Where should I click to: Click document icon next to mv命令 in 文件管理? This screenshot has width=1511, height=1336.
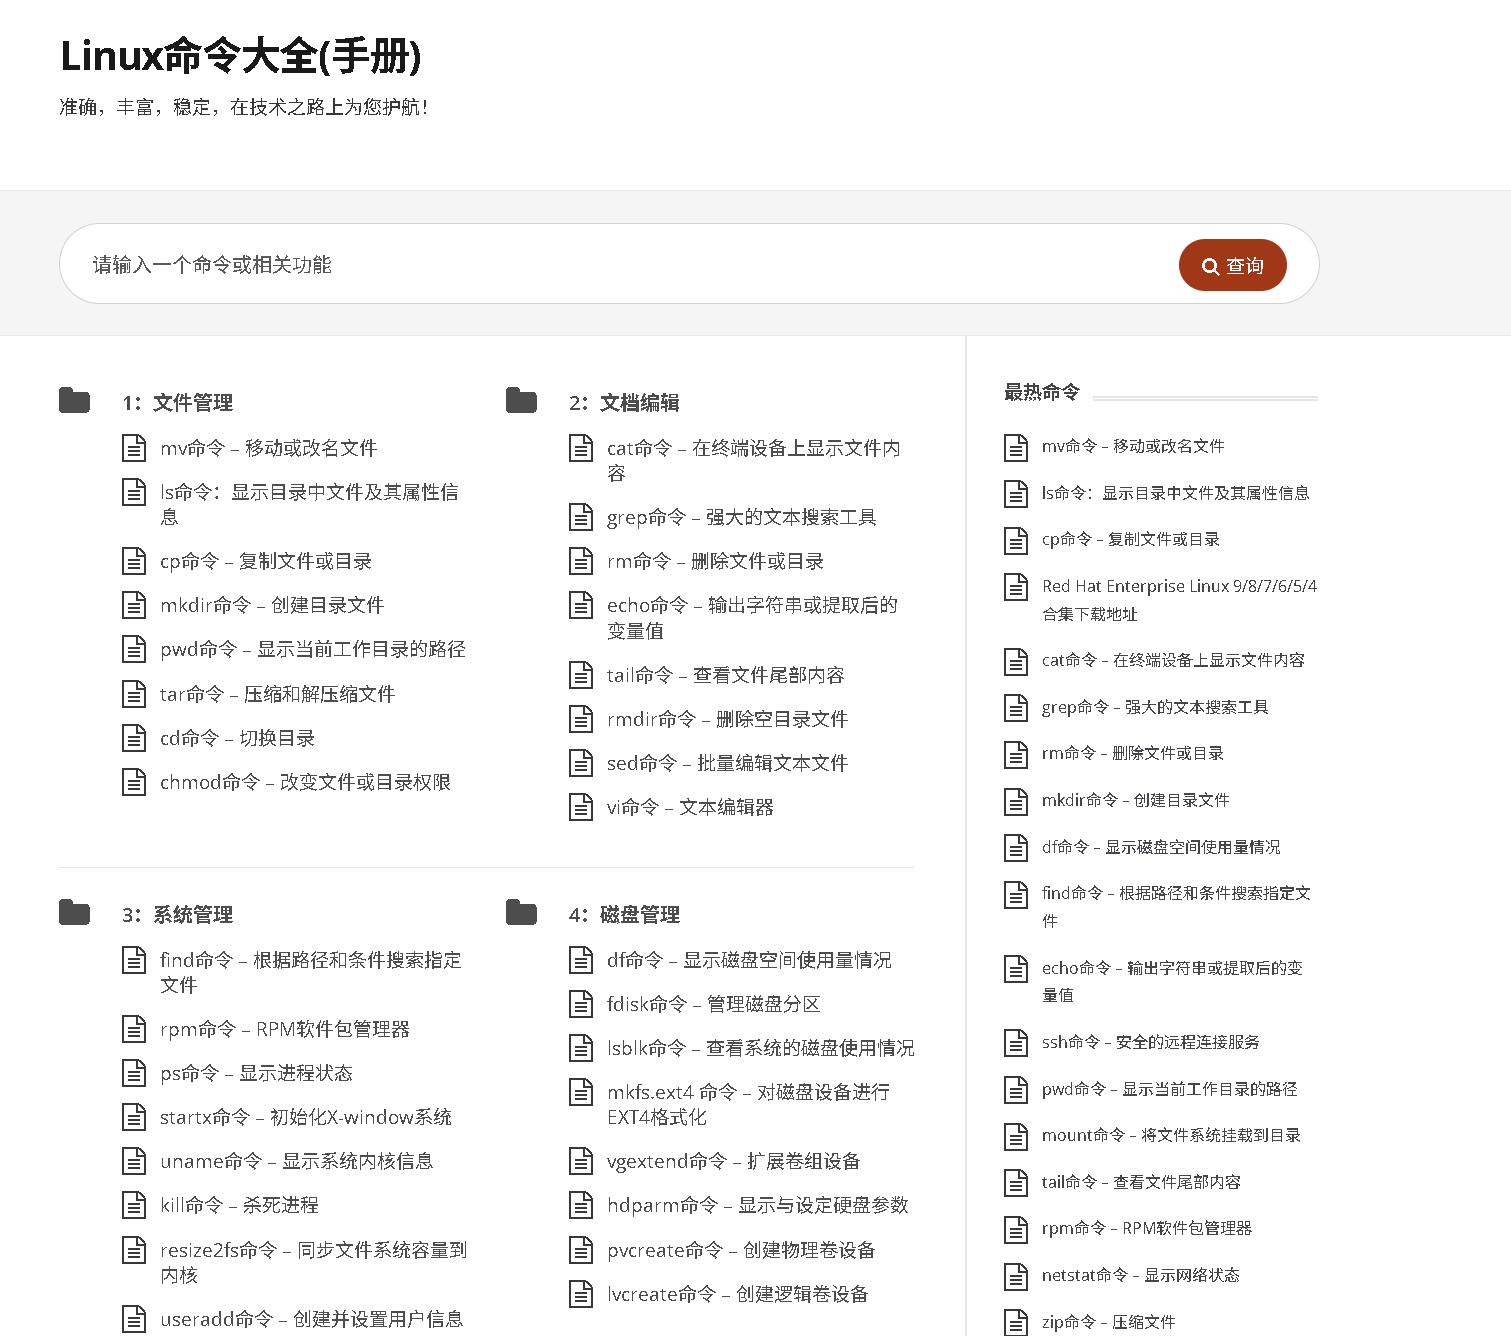(134, 448)
